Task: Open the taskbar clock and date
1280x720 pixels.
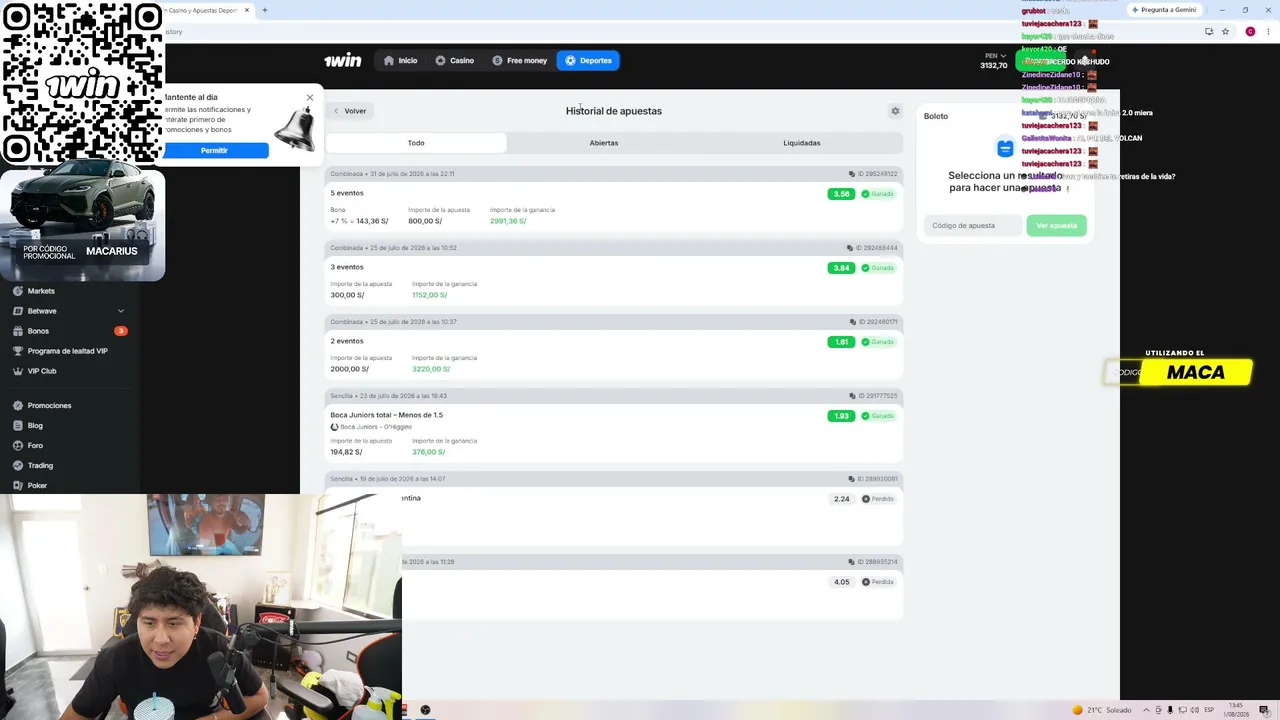Action: point(1236,710)
